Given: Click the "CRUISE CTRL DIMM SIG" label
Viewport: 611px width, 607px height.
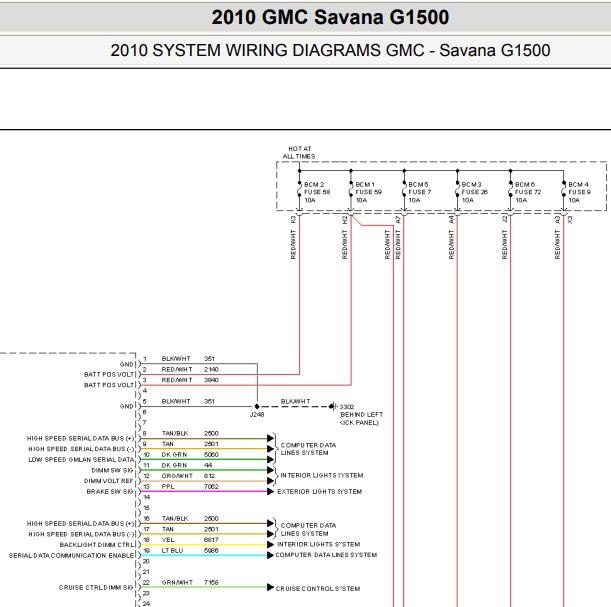Looking at the screenshot, I should [x=96, y=588].
